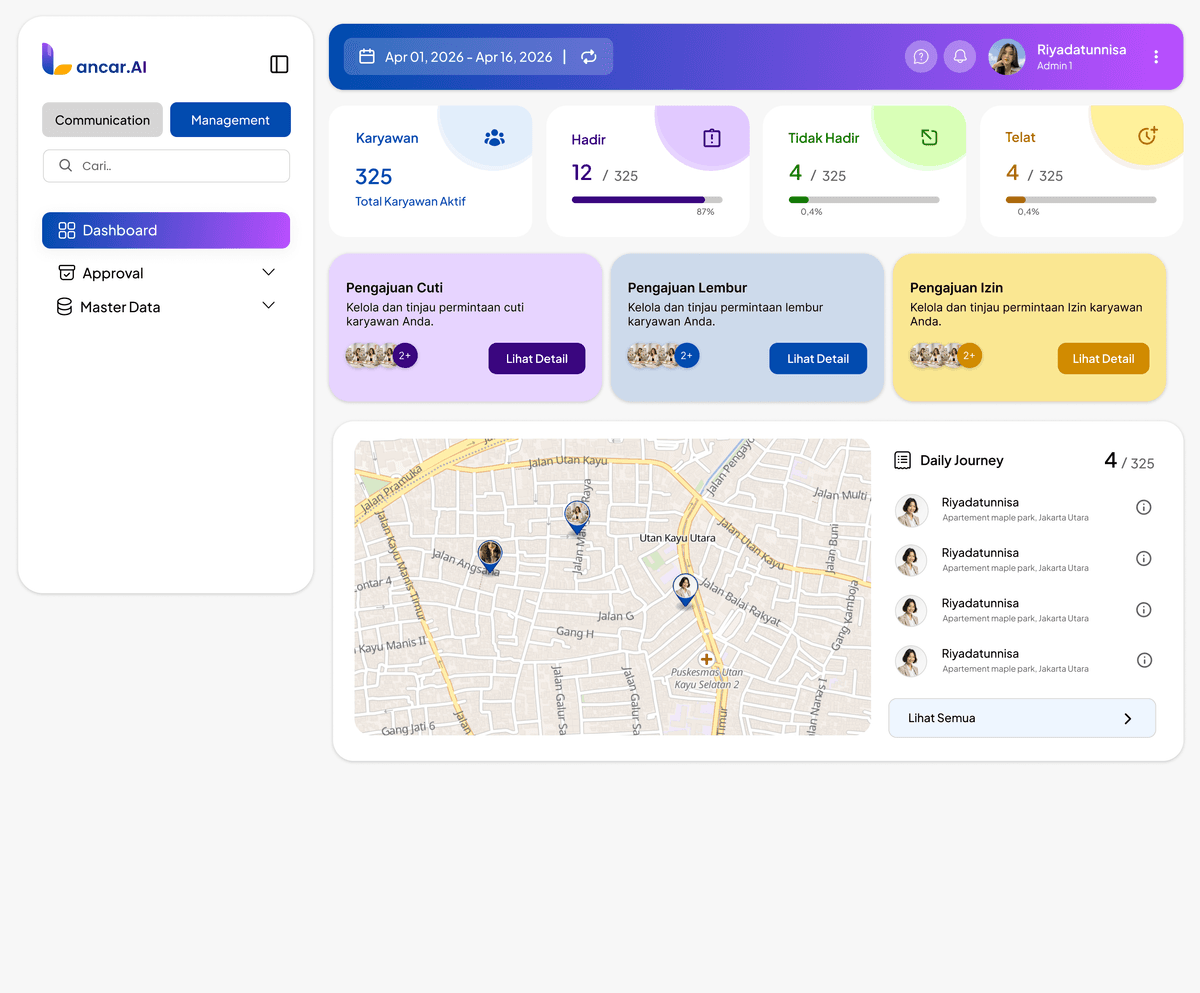Open the Master Data menu item
This screenshot has height=993, width=1200.
pos(166,307)
